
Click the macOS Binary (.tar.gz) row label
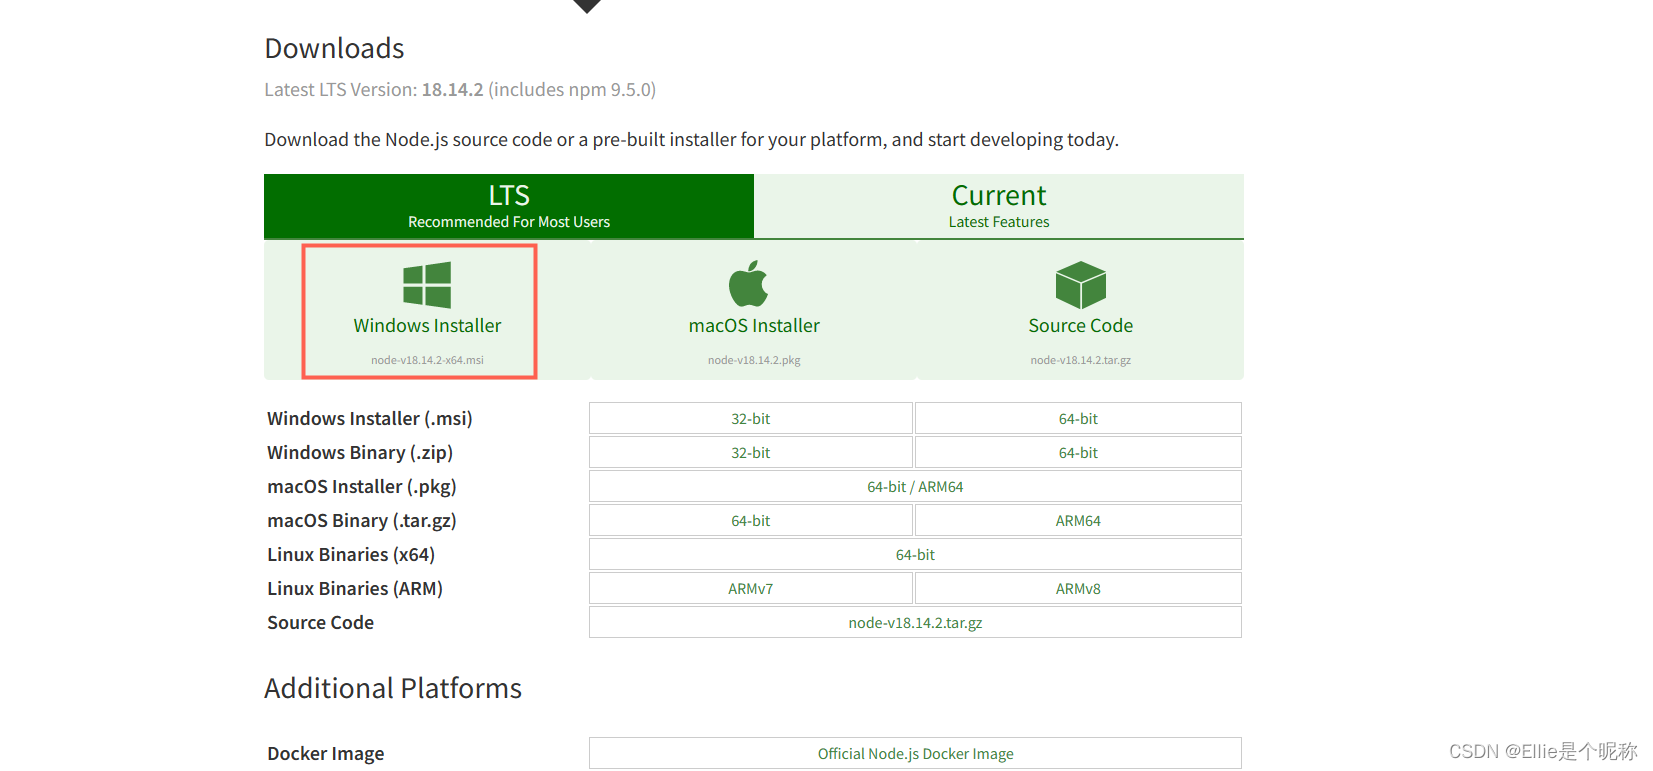point(362,520)
